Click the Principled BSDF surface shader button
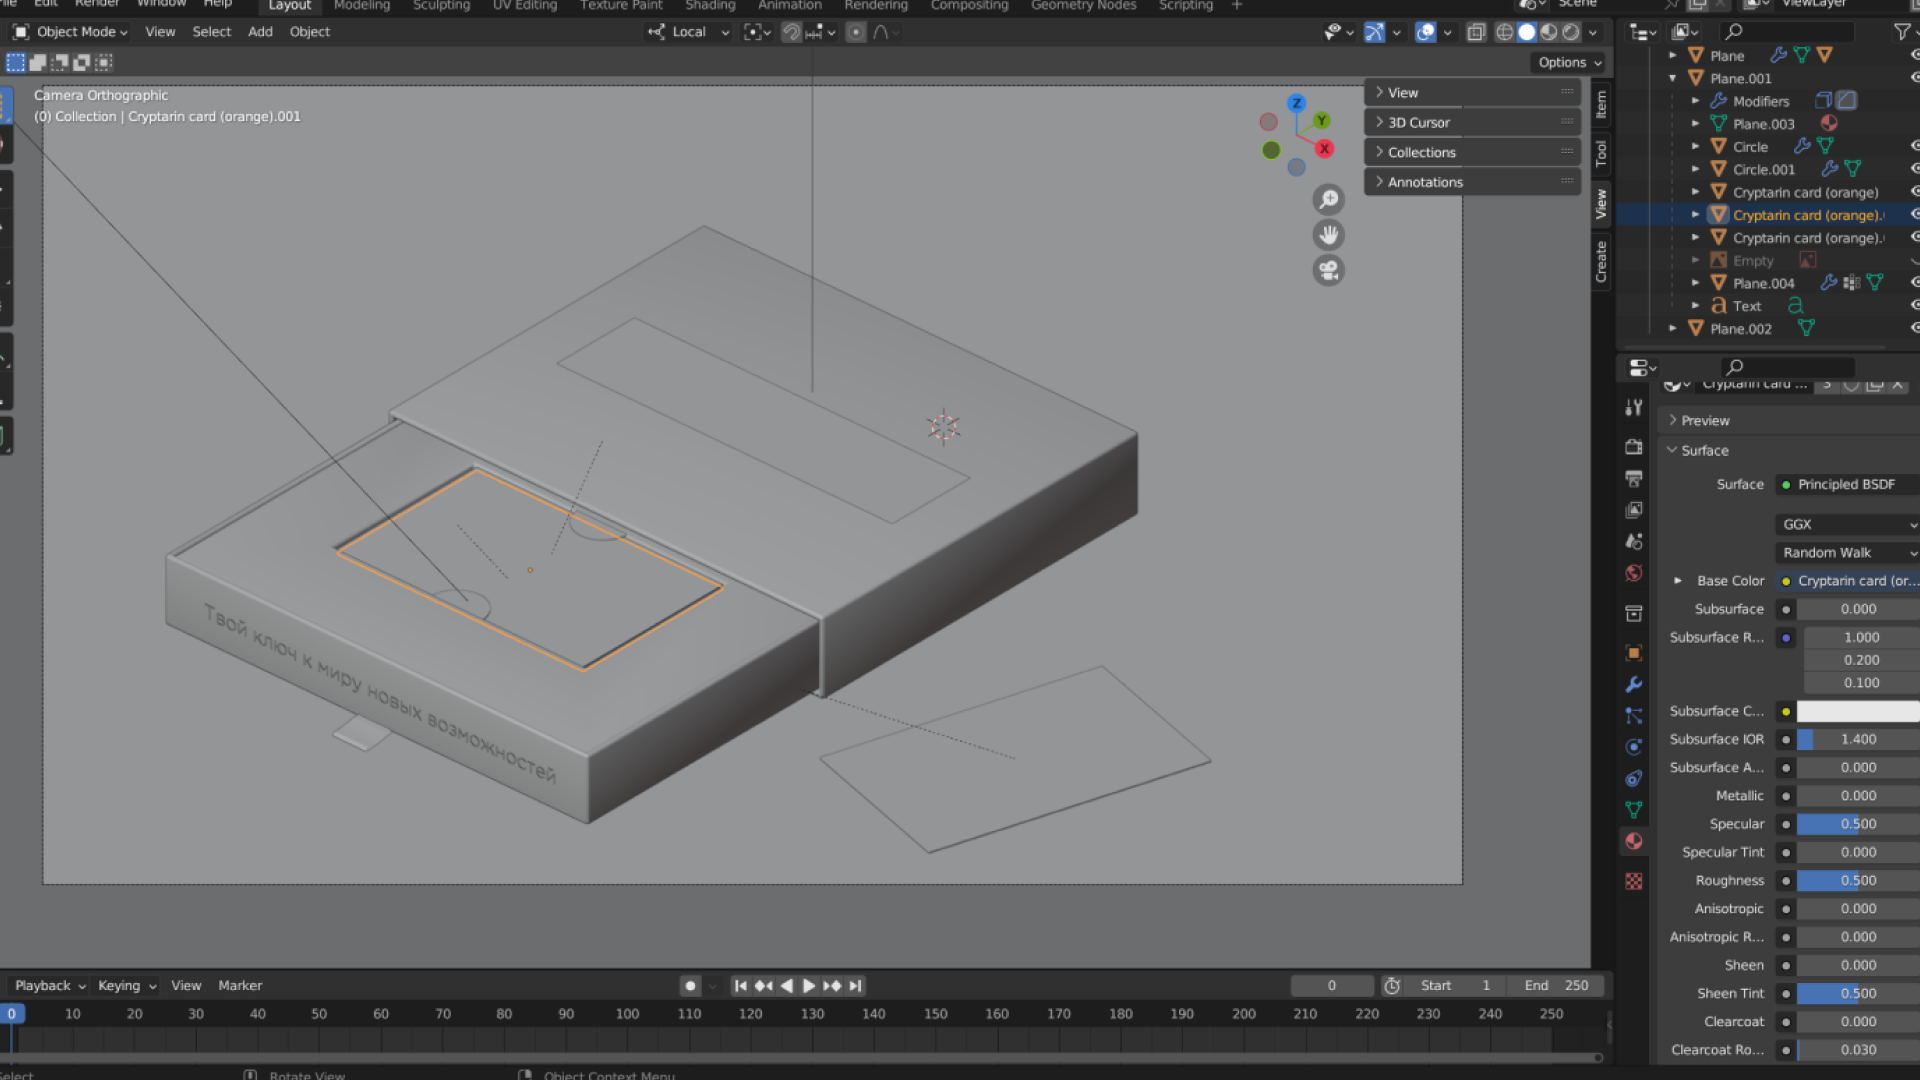Screen dimensions: 1920x1080 click(1847, 484)
